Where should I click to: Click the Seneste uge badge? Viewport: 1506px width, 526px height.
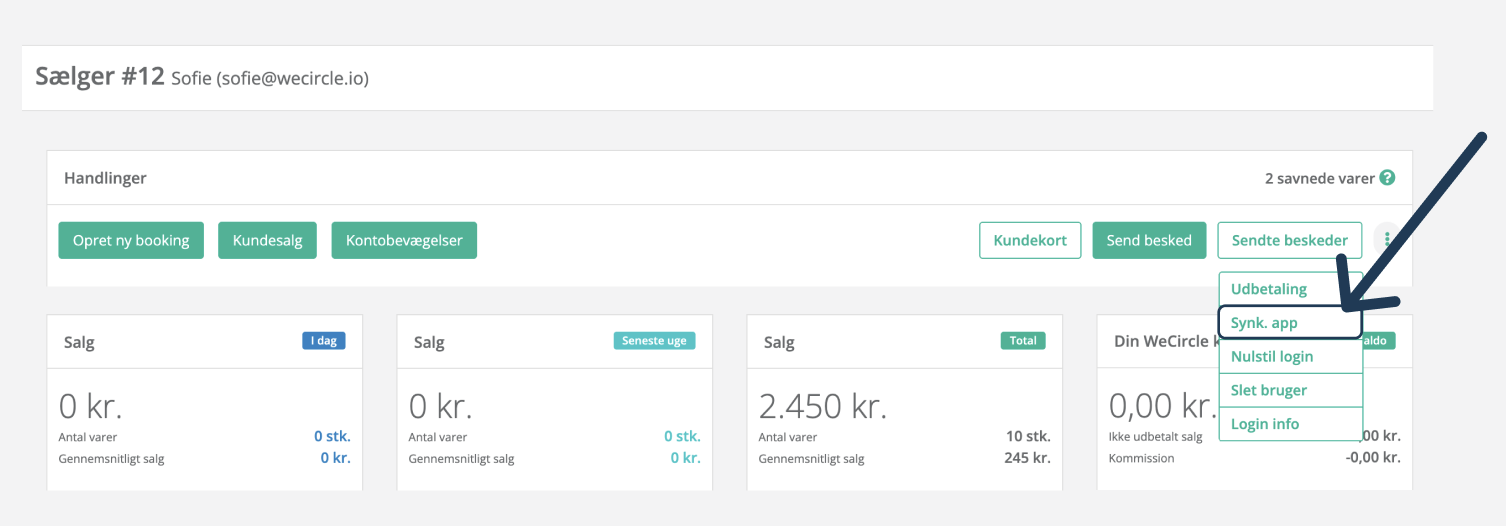click(x=655, y=341)
